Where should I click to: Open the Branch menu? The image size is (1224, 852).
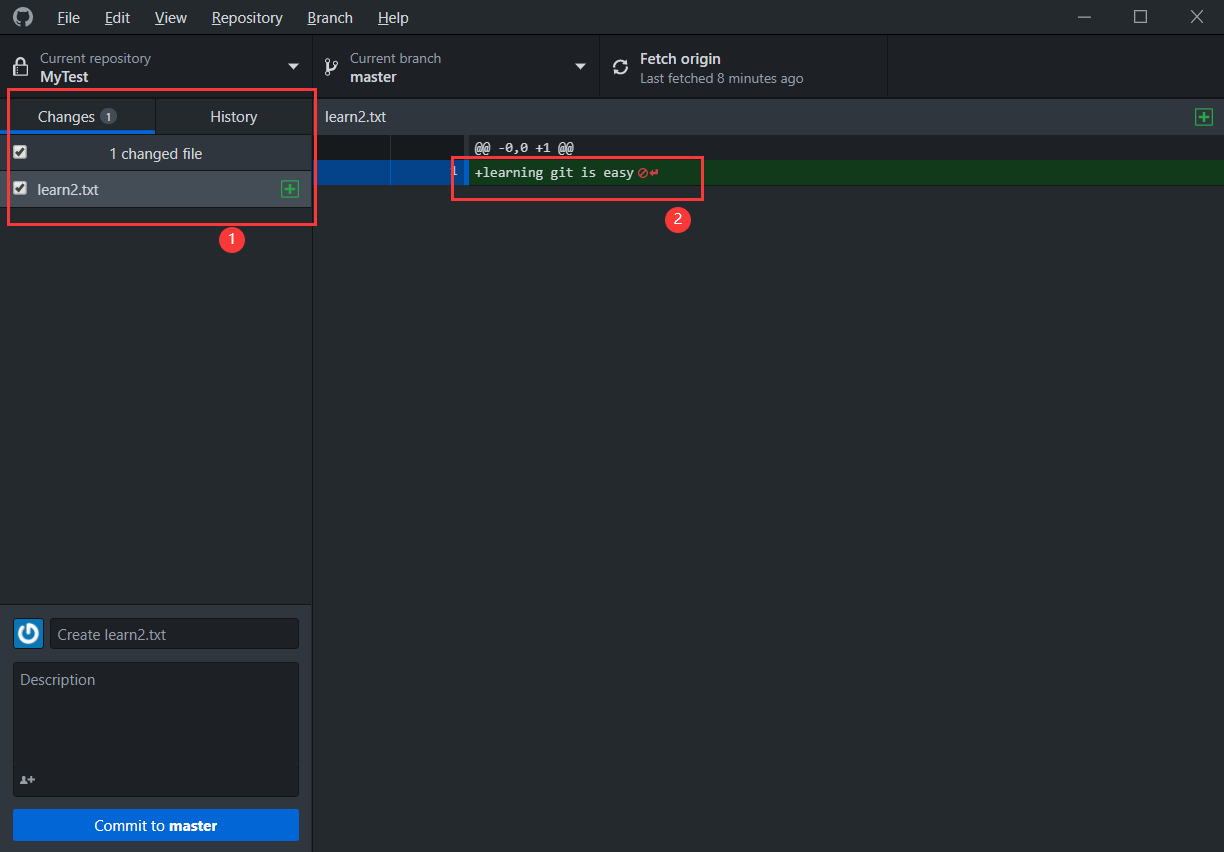[330, 18]
